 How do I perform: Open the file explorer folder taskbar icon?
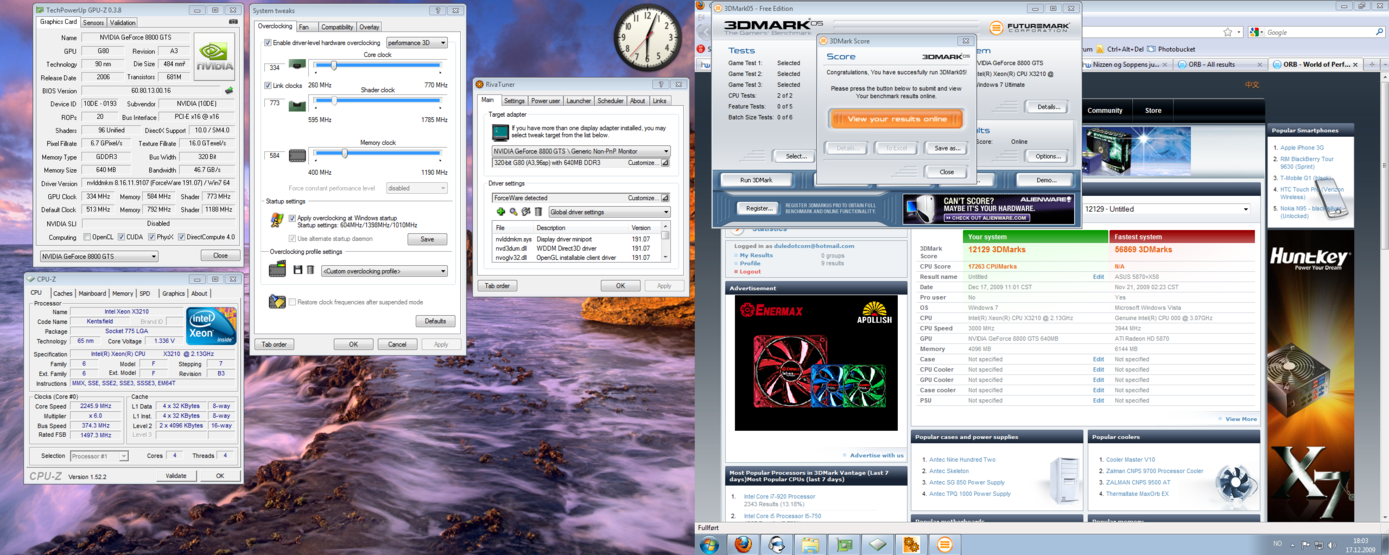click(x=810, y=545)
